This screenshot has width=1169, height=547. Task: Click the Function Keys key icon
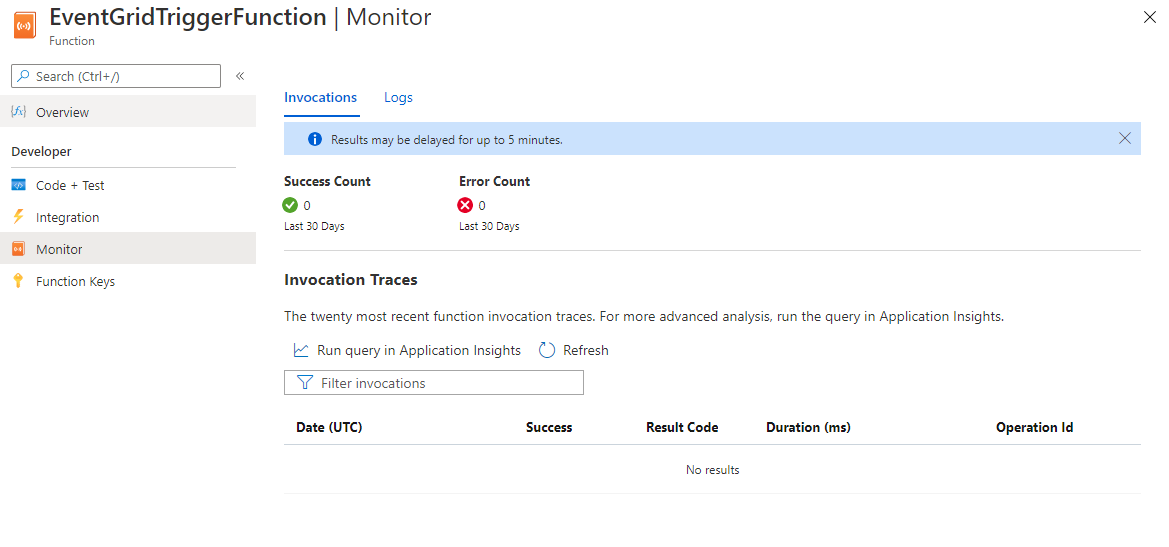pyautogui.click(x=18, y=281)
